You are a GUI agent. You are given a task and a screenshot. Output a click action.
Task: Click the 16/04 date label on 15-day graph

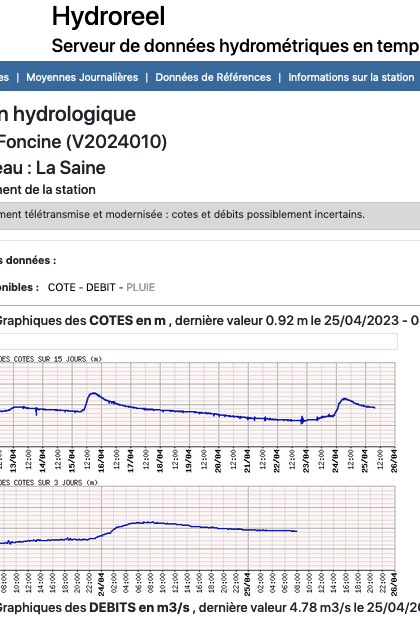coord(101,461)
